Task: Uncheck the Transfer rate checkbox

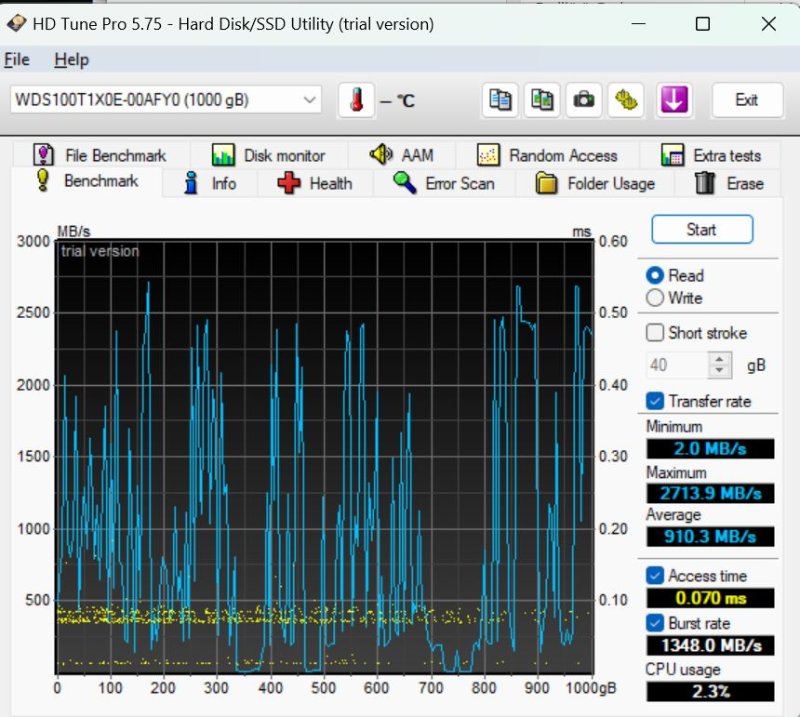Action: (x=655, y=401)
